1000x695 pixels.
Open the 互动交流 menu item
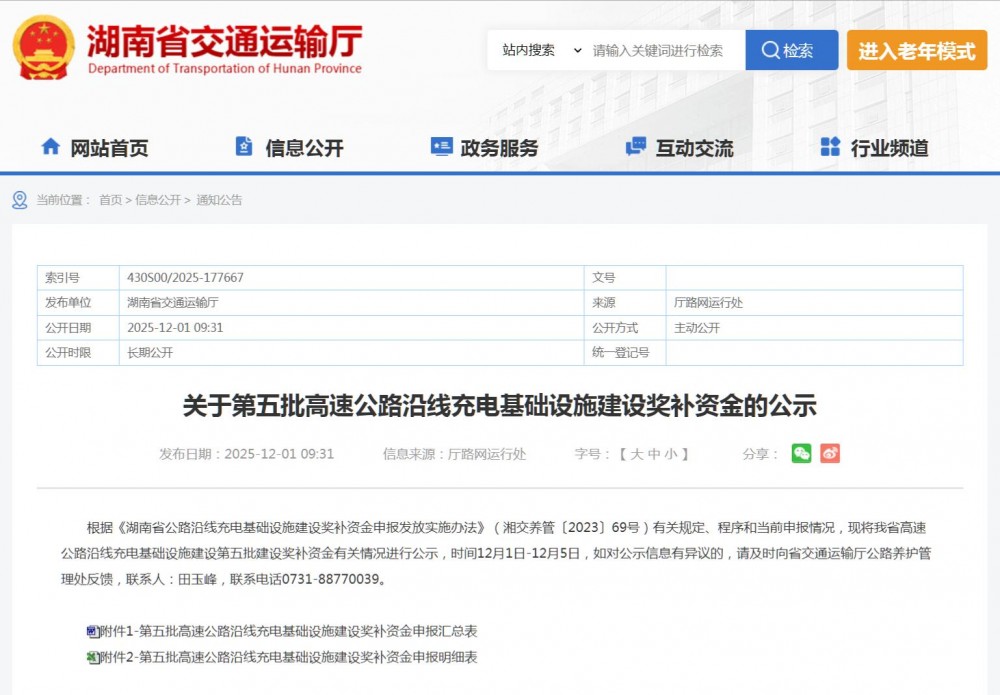(x=694, y=148)
